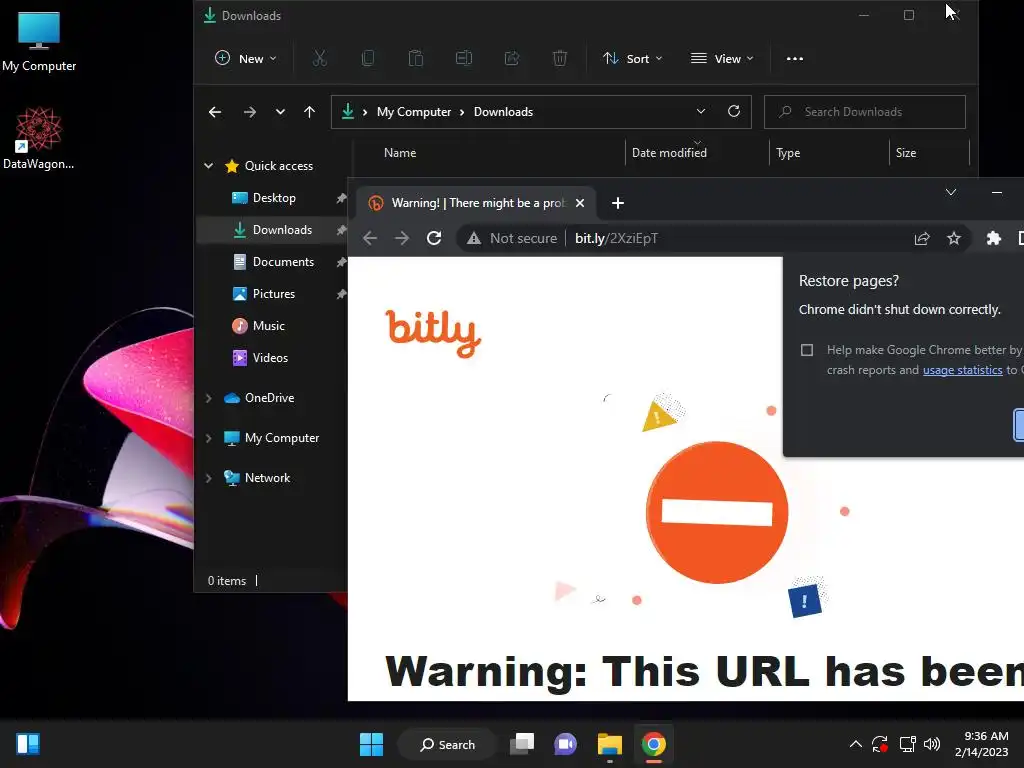
Task: Expand My Computer in the navigation pane
Action: coord(208,438)
